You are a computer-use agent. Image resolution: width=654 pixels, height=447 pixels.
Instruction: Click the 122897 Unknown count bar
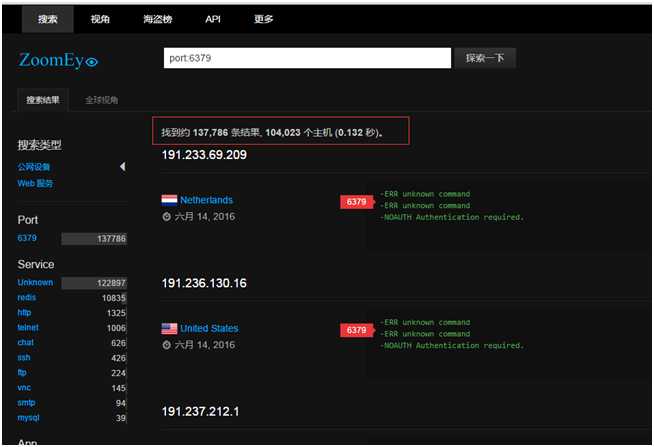(94, 283)
